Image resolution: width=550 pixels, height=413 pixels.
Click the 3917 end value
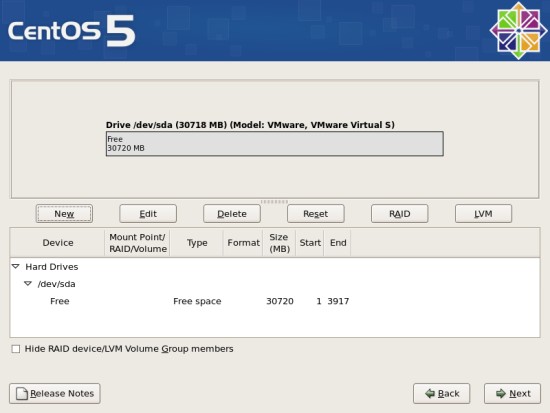[338, 301]
